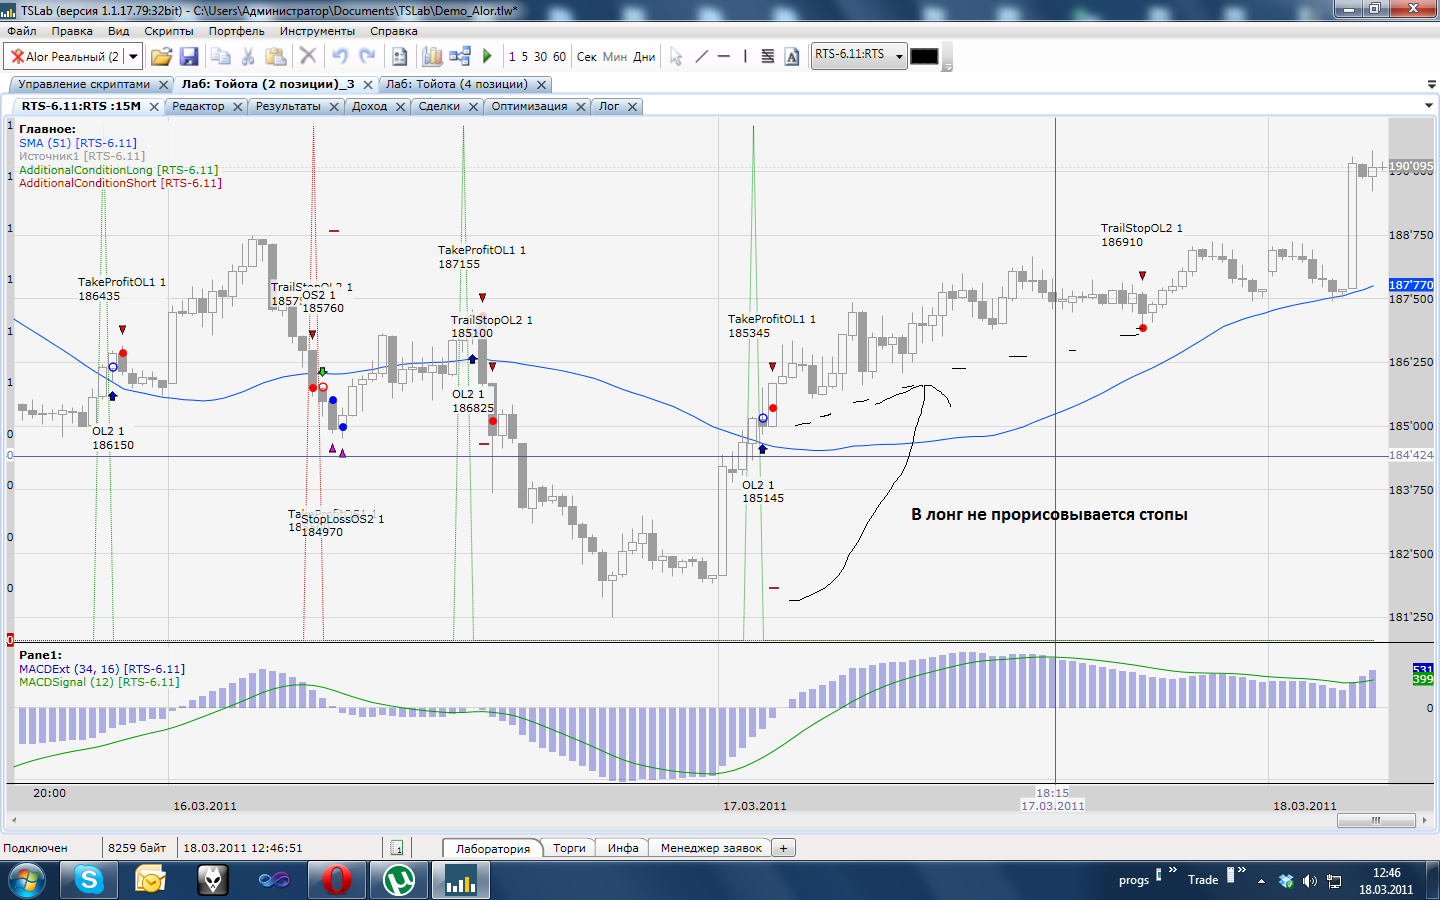Image resolution: width=1440 pixels, height=900 pixels.
Task: Add a new workspace tab with plus
Action: 784,848
